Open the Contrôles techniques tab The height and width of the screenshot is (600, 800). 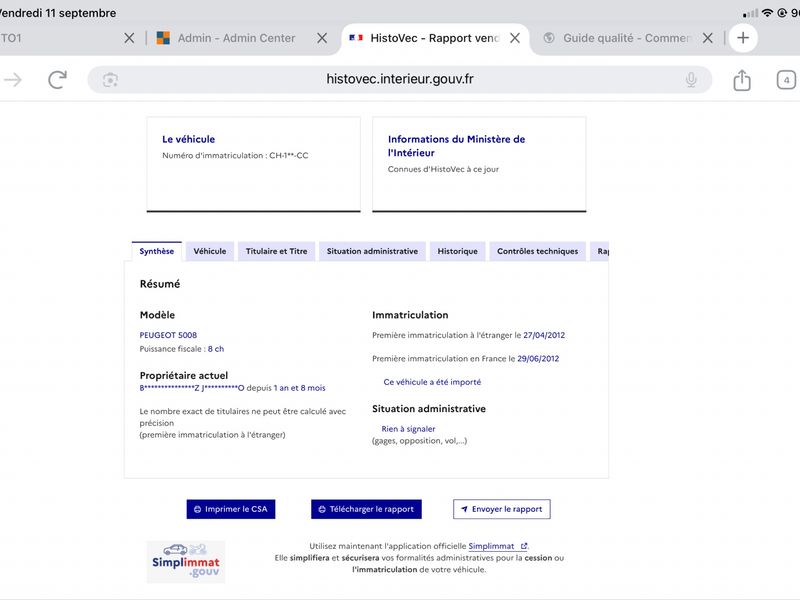click(538, 251)
